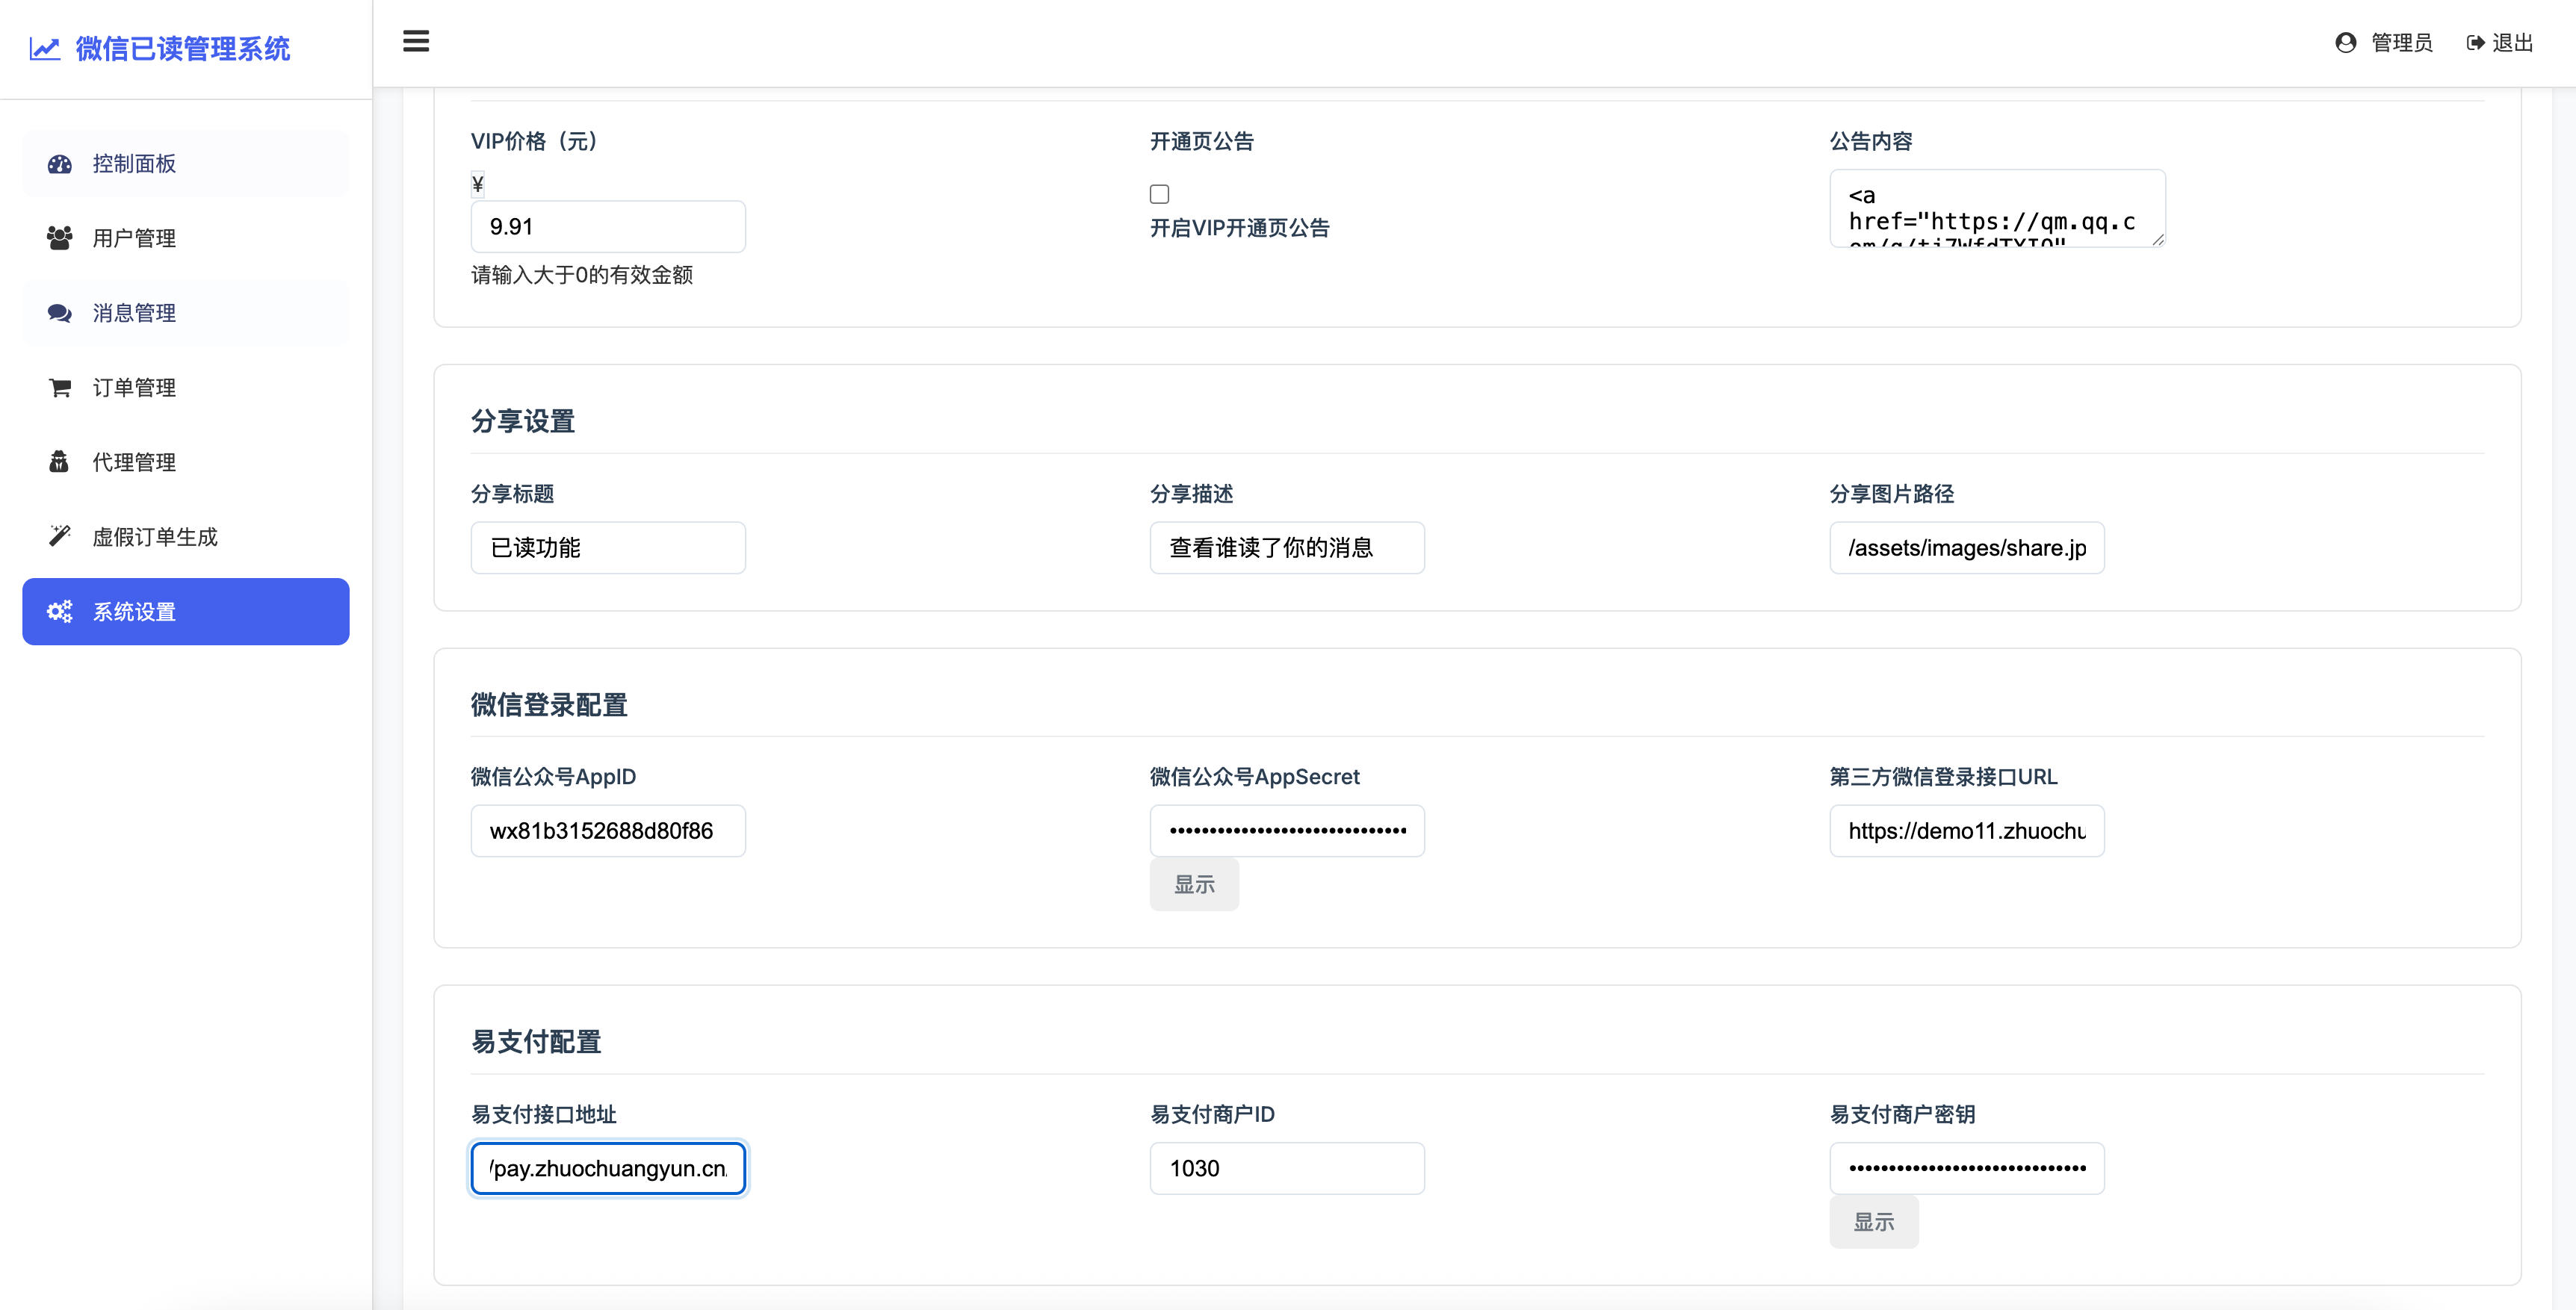Click the 控制面板 dashboard gauge icon
This screenshot has width=2576, height=1310.
click(x=60, y=164)
